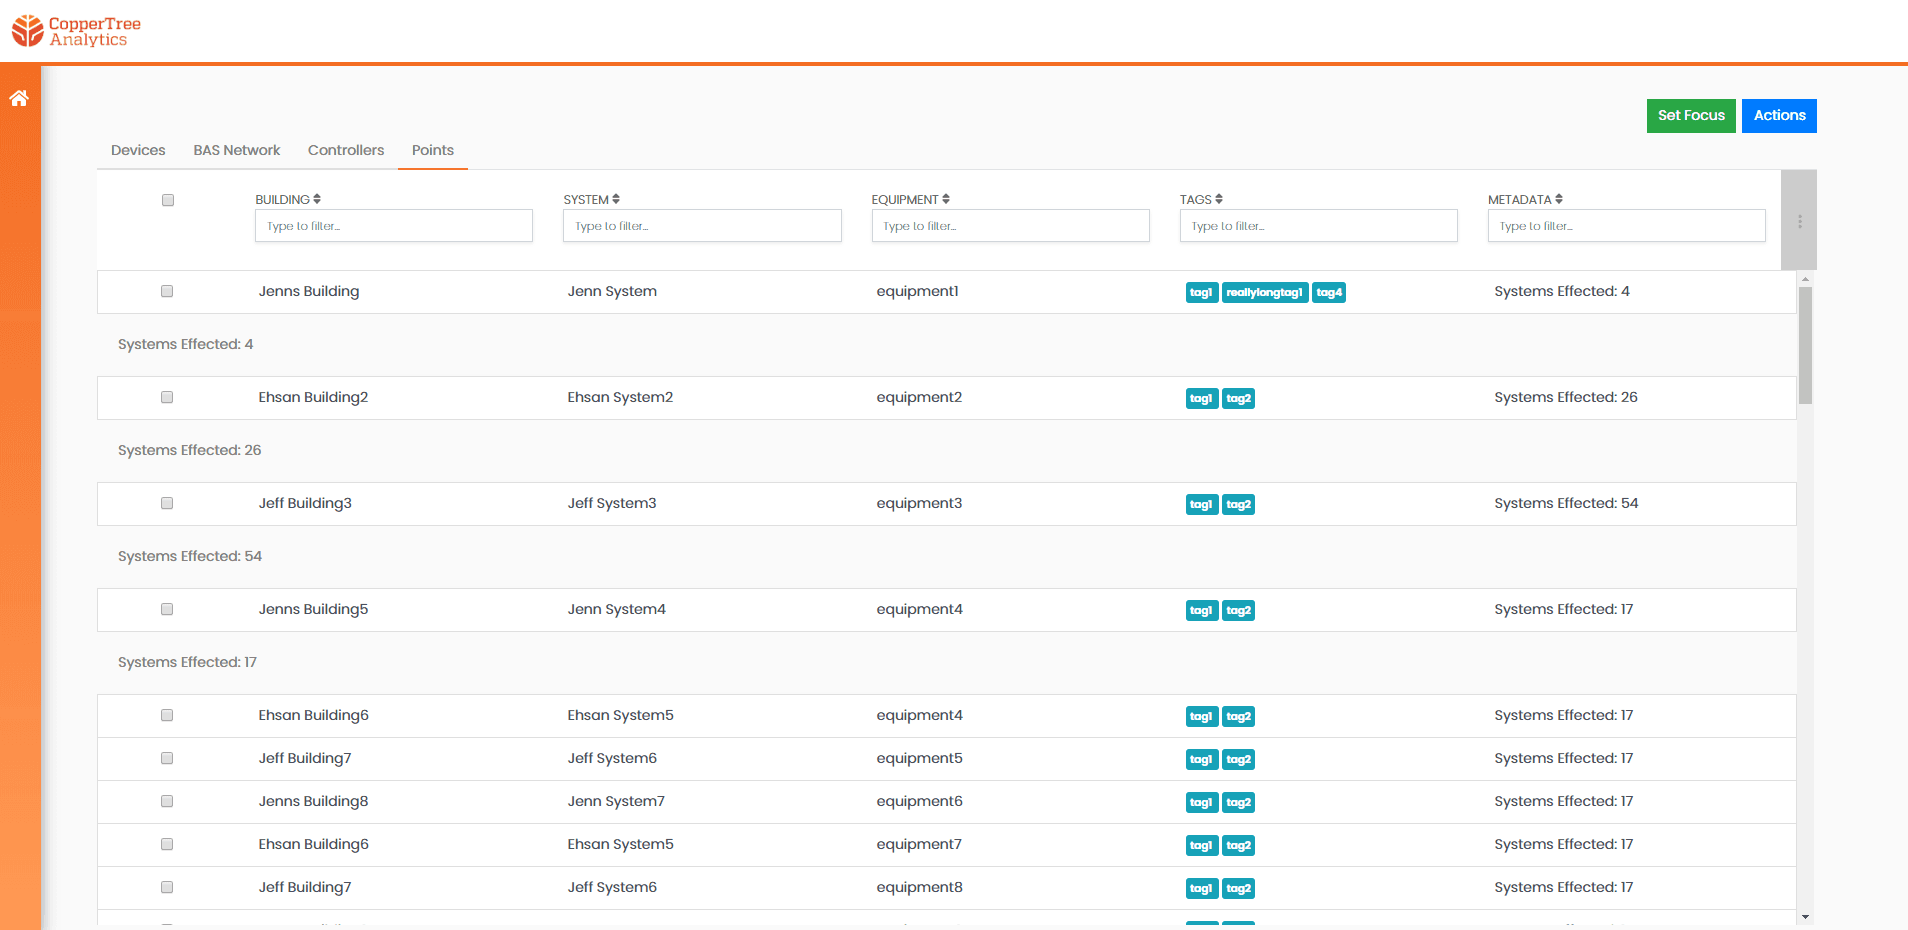This screenshot has height=930, width=1908.
Task: Sort by the Tags column arrows
Action: [1219, 199]
